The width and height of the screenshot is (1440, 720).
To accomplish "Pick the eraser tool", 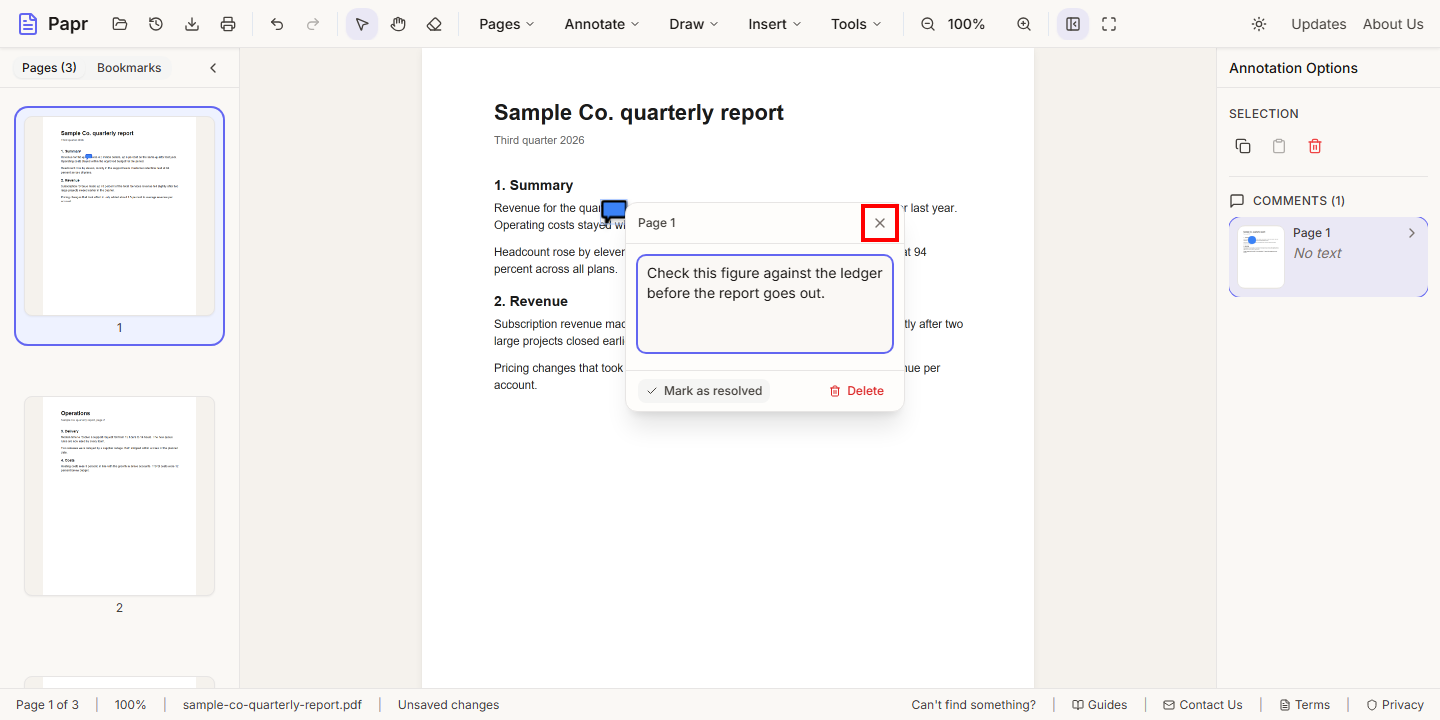I will pos(434,24).
